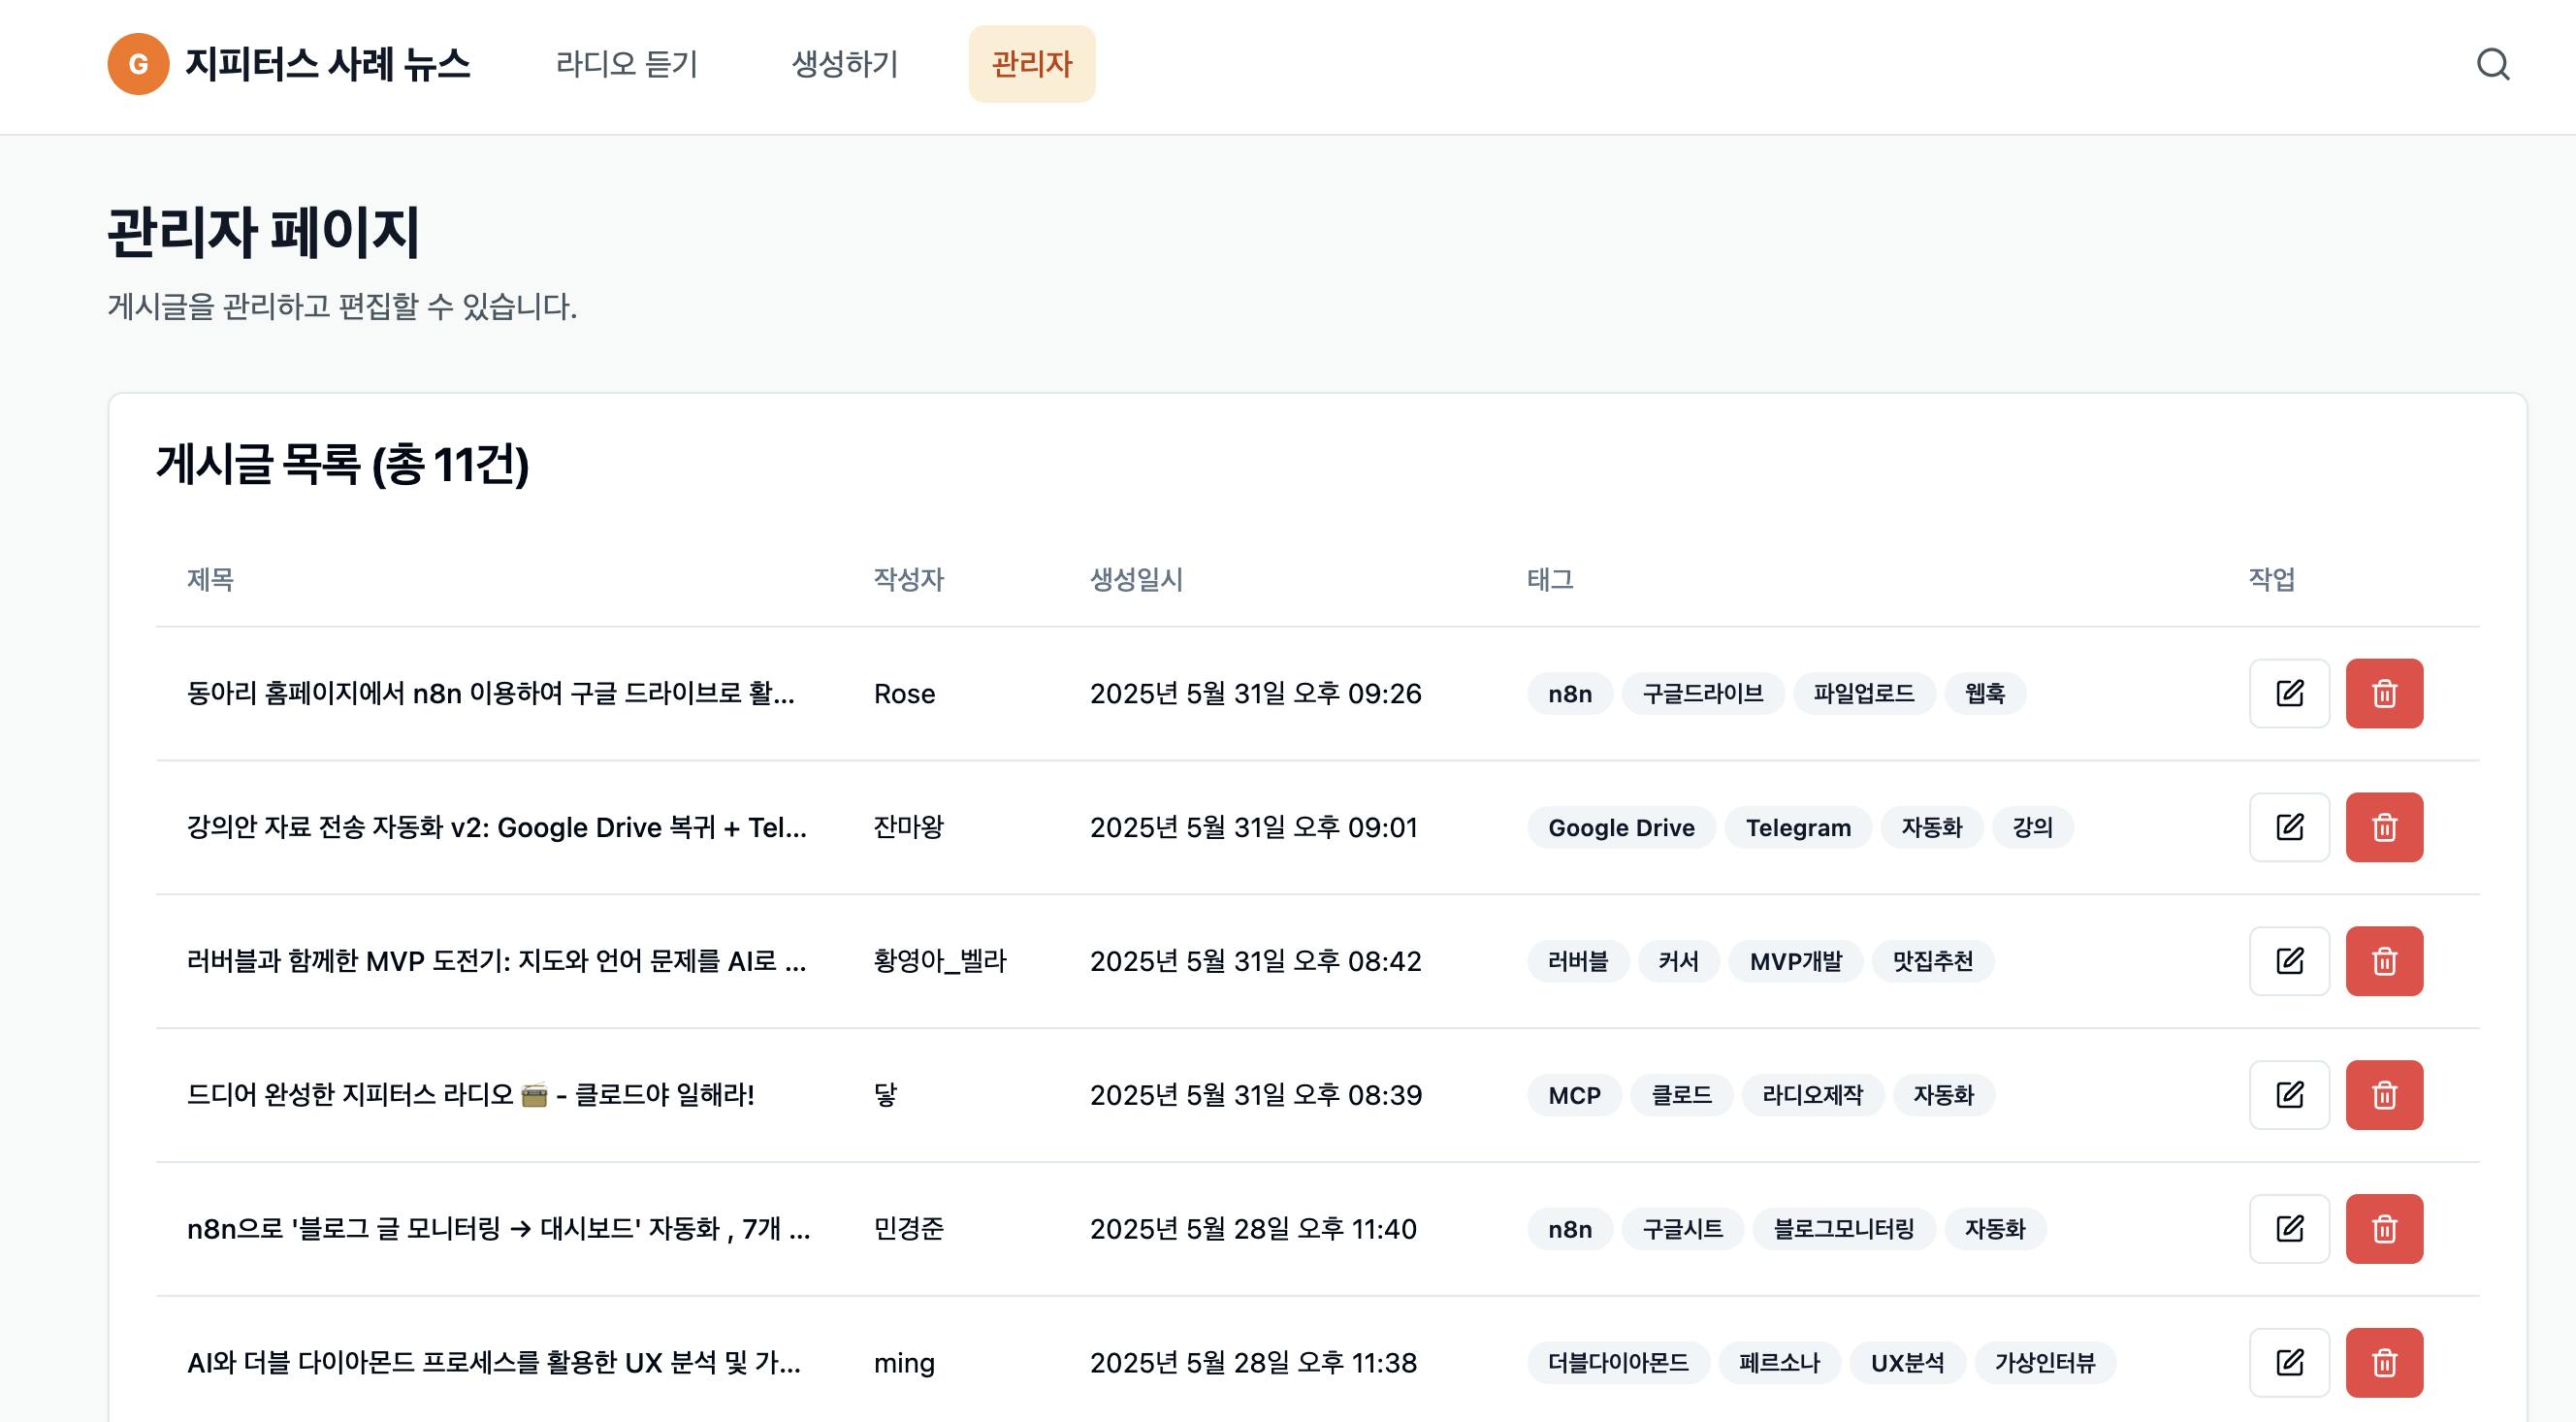
Task: Click the Telegram tag chip
Action: [x=1797, y=828]
